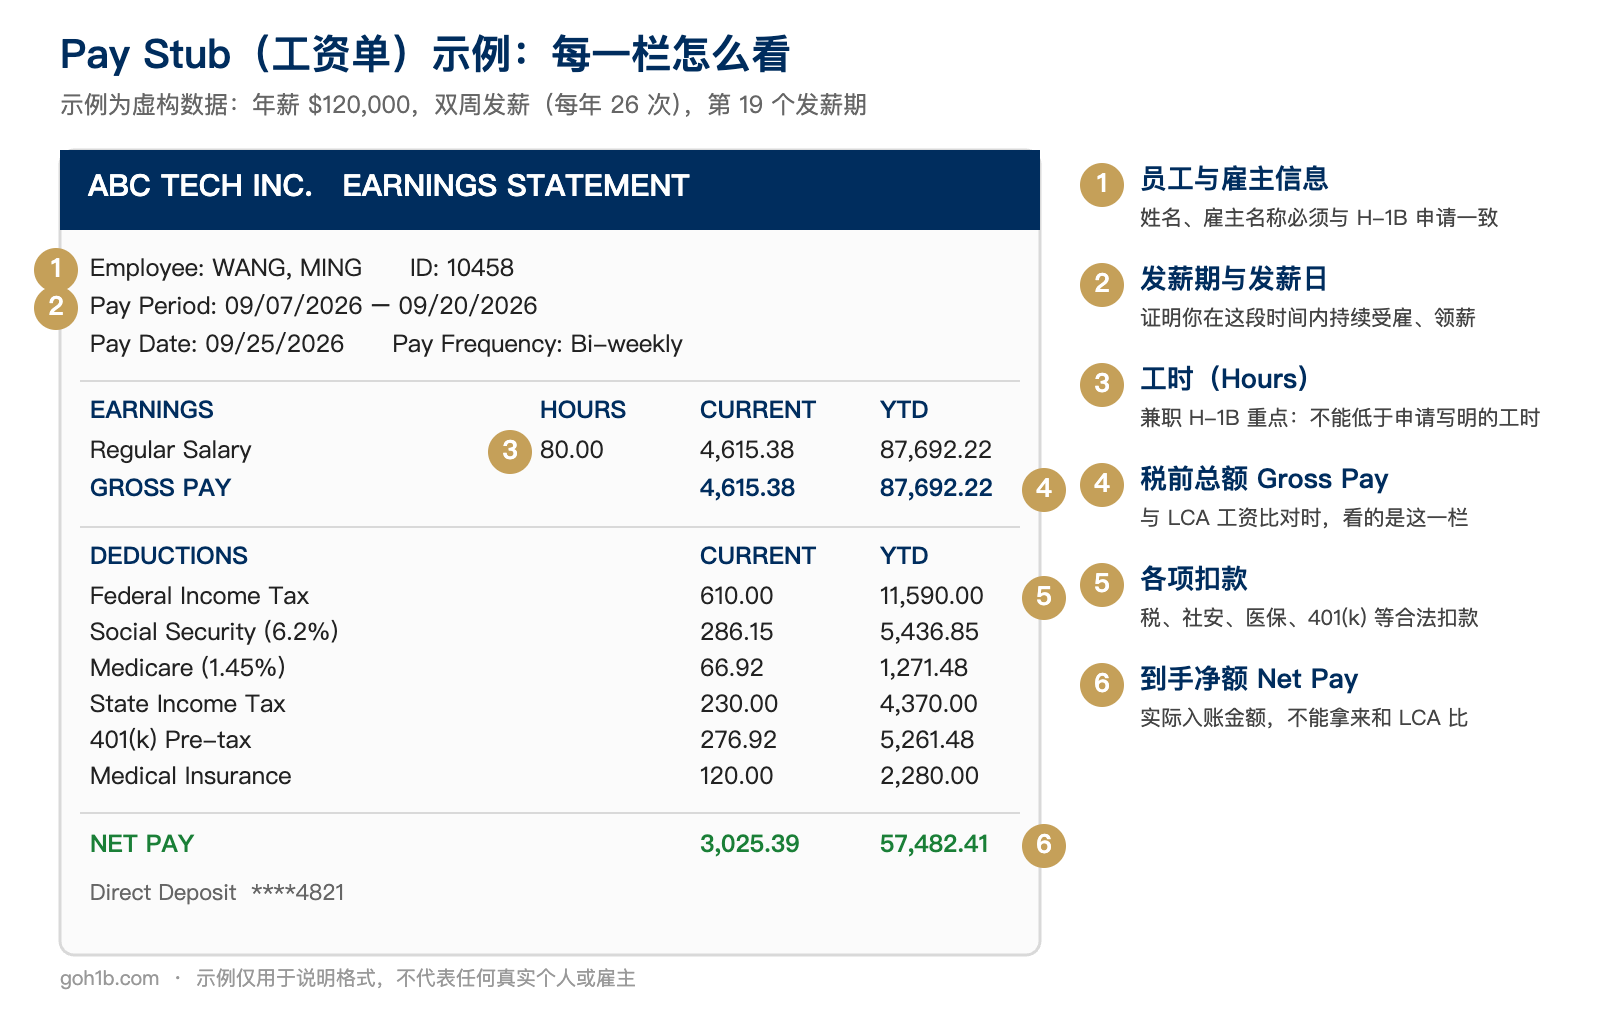Click the GROSS PAY current amount 4,615.38
This screenshot has width=1600, height=1010.
(x=747, y=488)
